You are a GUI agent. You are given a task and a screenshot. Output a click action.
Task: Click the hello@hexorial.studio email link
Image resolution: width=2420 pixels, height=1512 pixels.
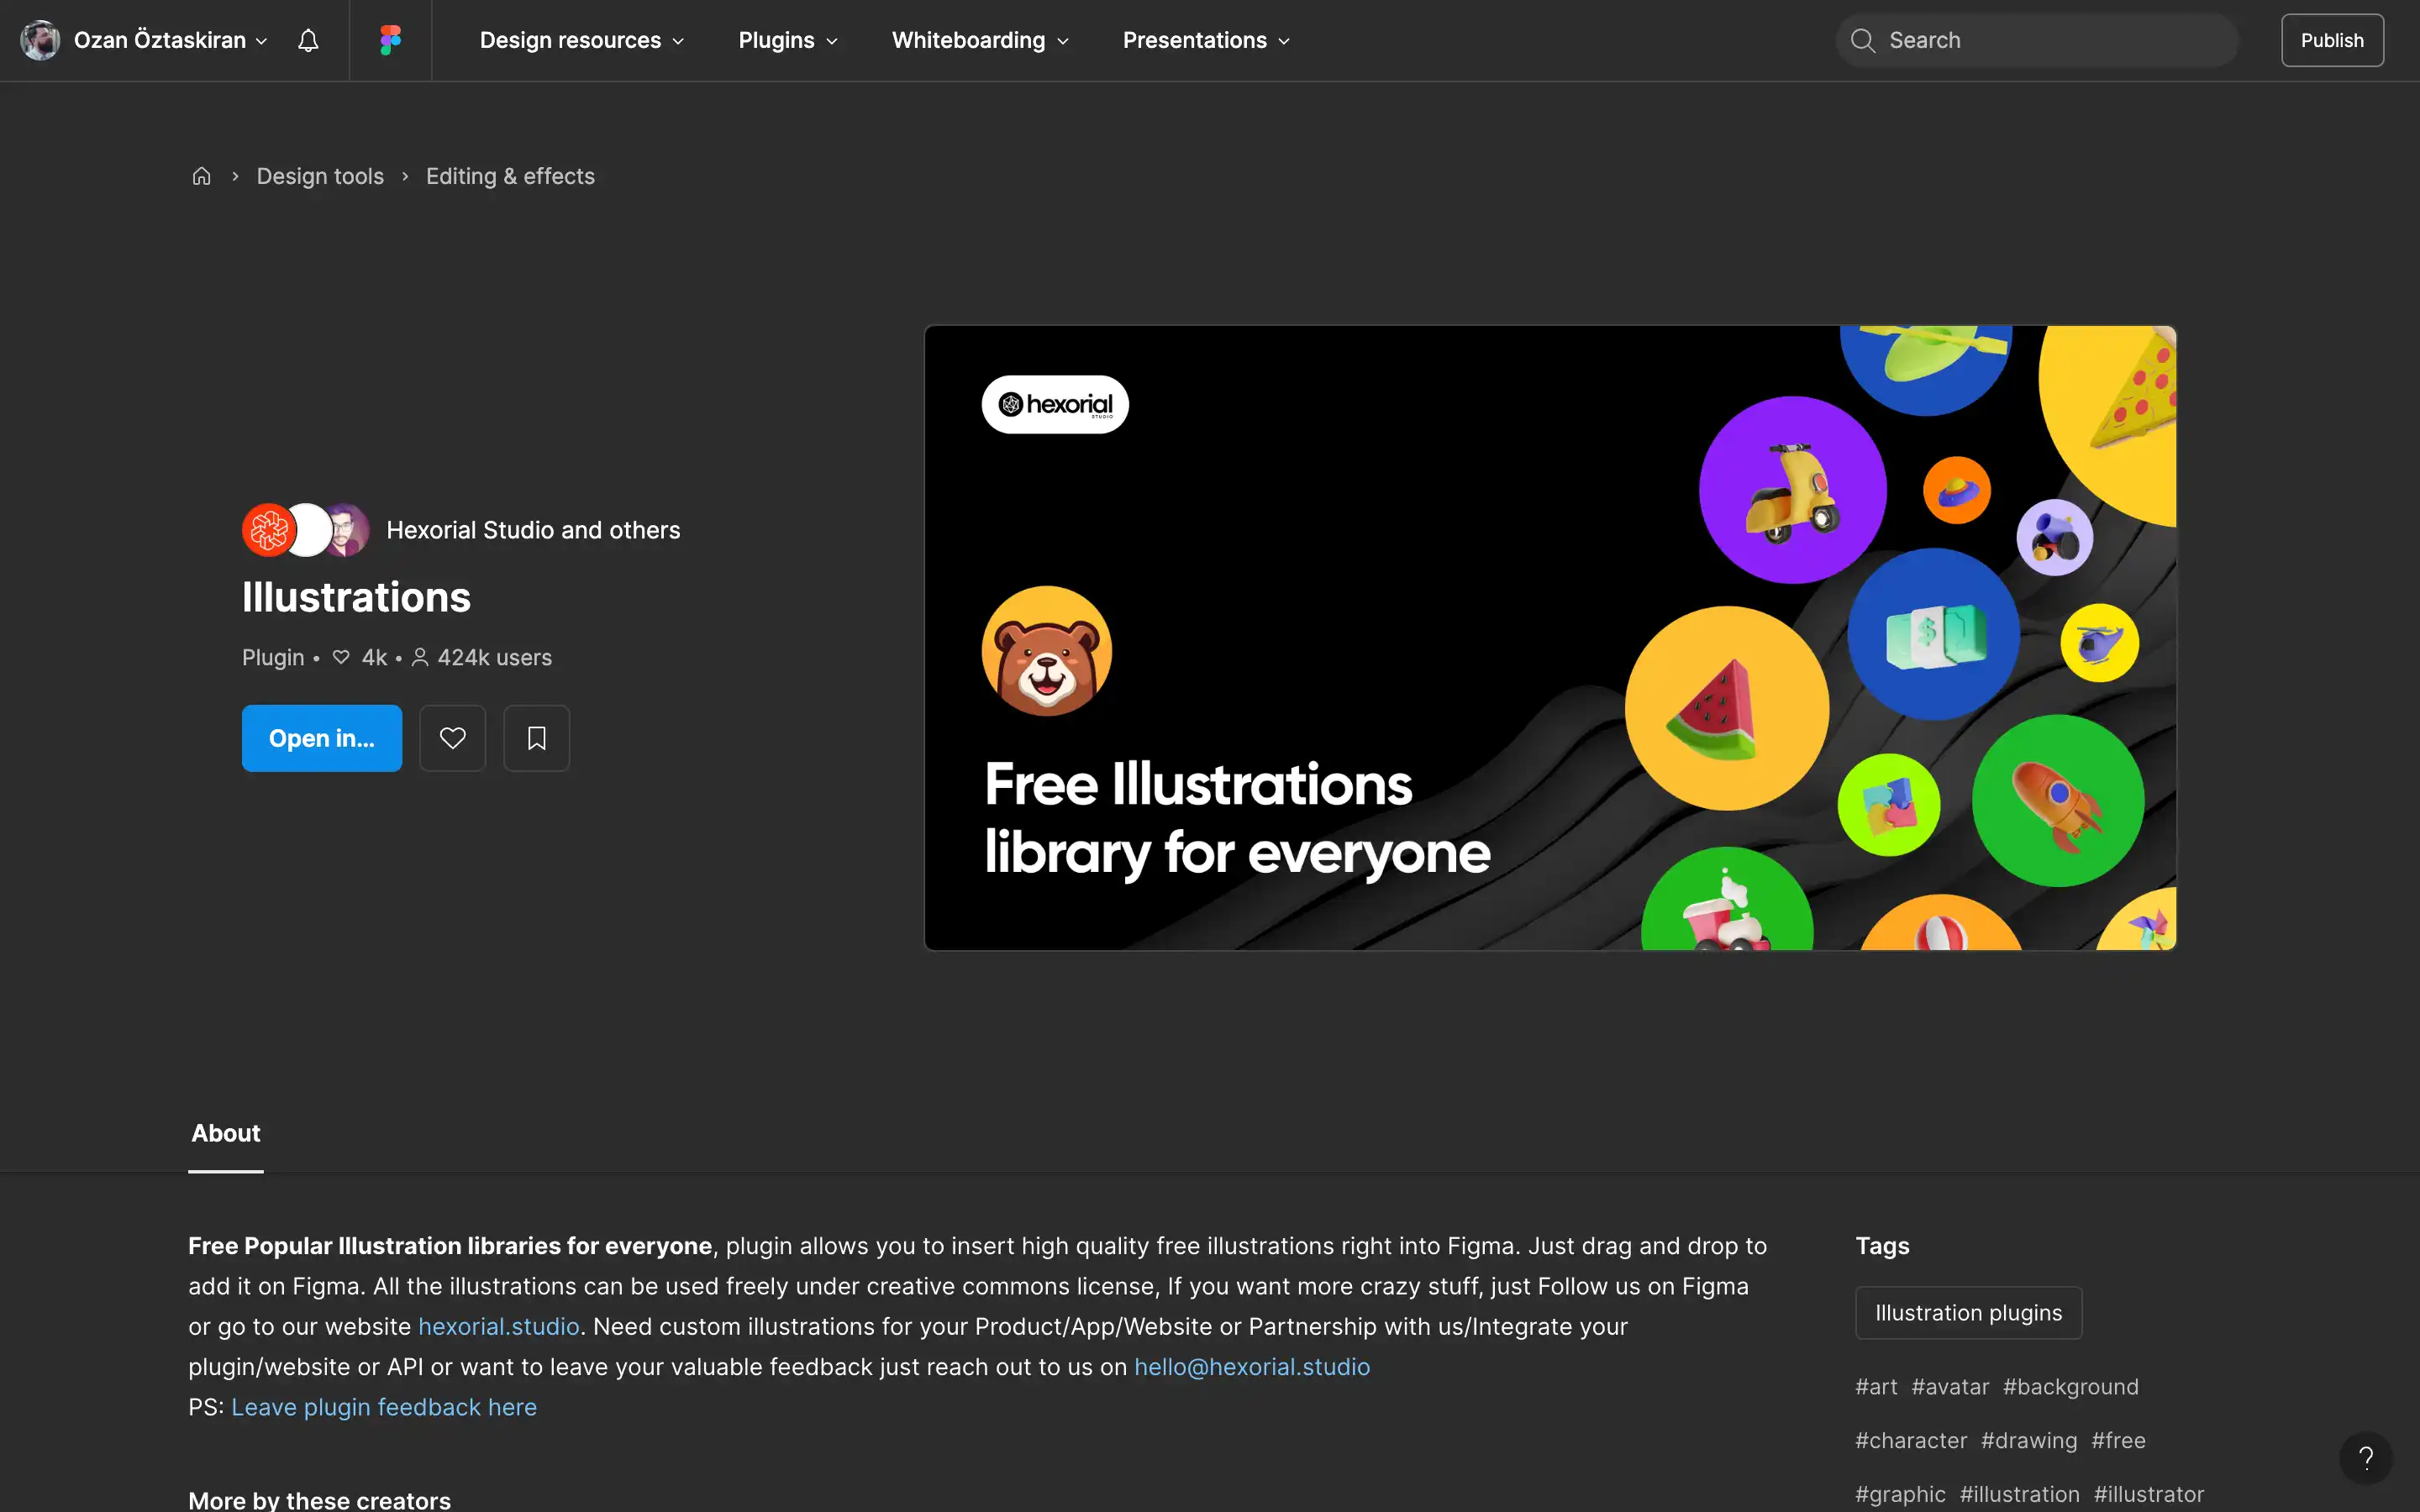[1252, 1366]
